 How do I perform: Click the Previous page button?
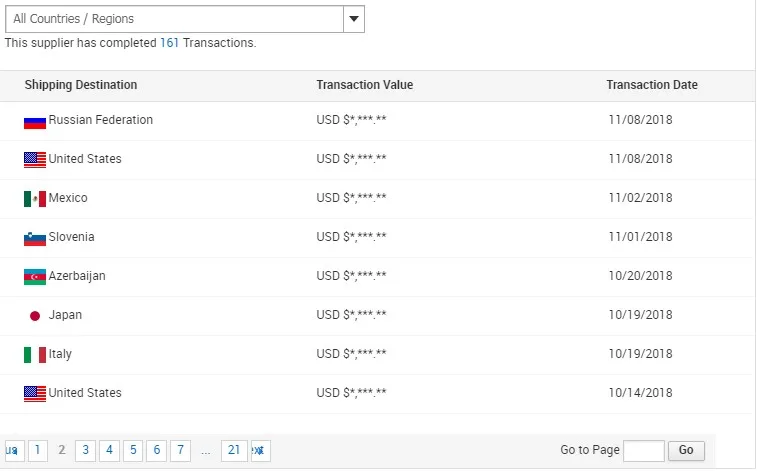pyautogui.click(x=14, y=451)
